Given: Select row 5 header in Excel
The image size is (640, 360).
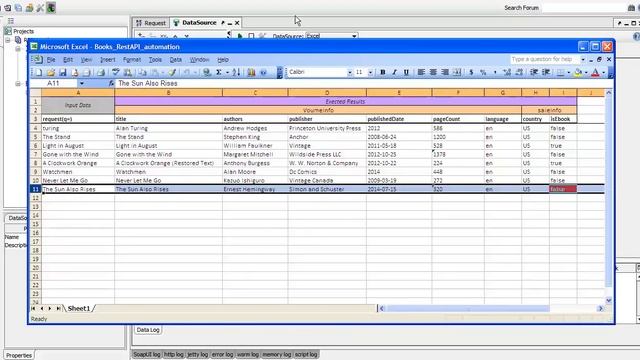Looking at the screenshot, I should click(36, 137).
